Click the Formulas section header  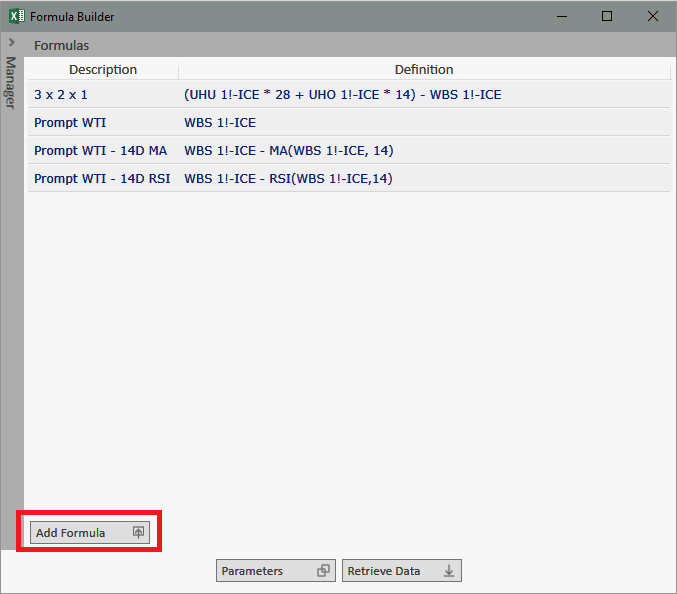click(61, 45)
